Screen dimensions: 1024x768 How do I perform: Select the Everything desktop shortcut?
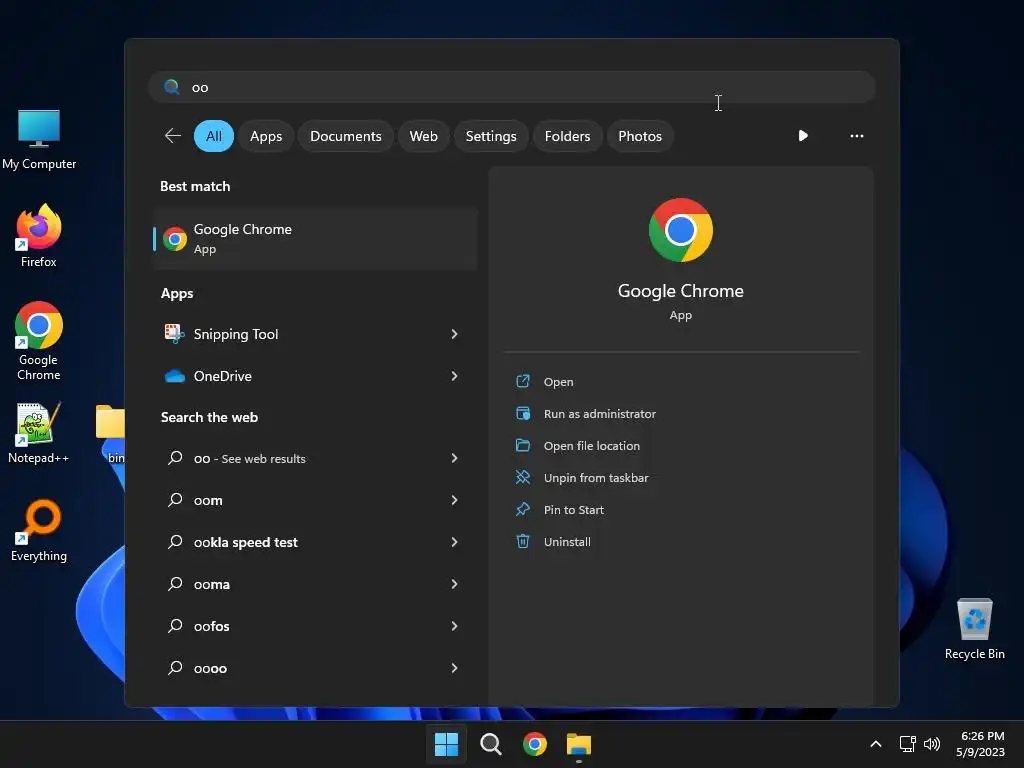coord(39,530)
